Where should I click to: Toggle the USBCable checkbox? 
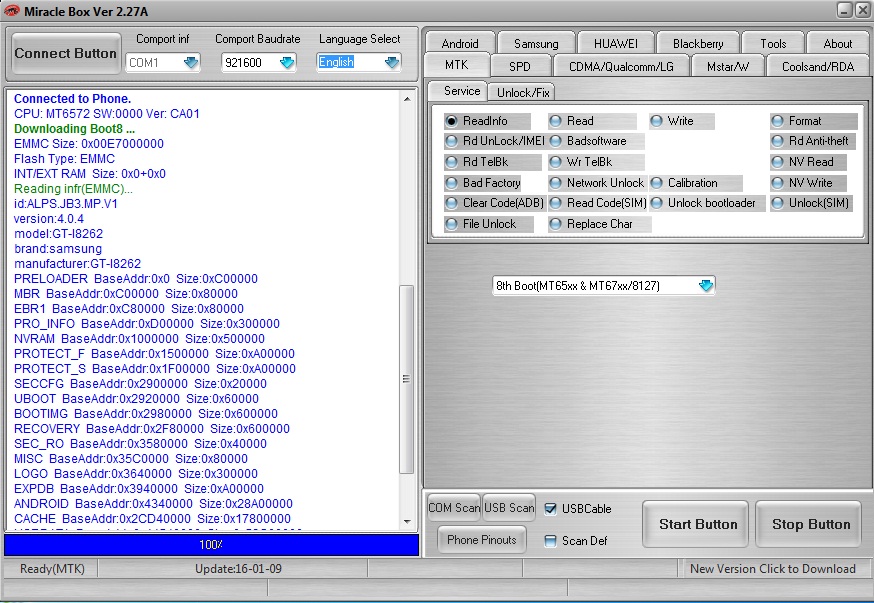[x=550, y=509]
